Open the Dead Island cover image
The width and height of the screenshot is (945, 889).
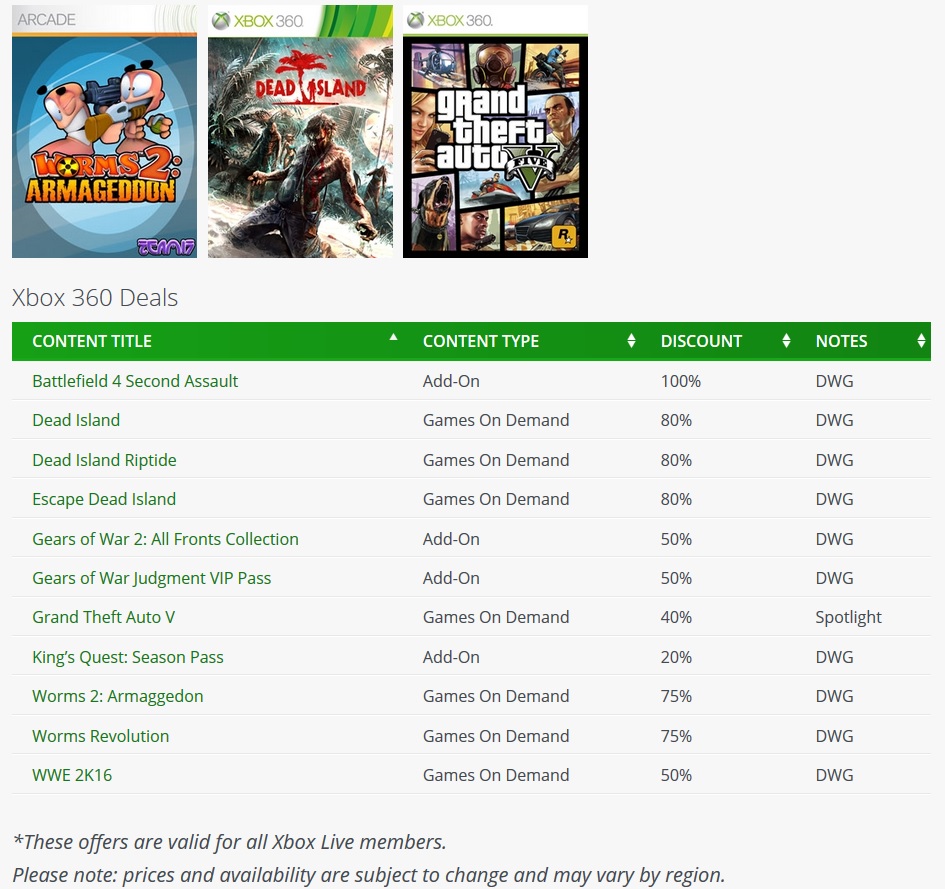pos(300,131)
